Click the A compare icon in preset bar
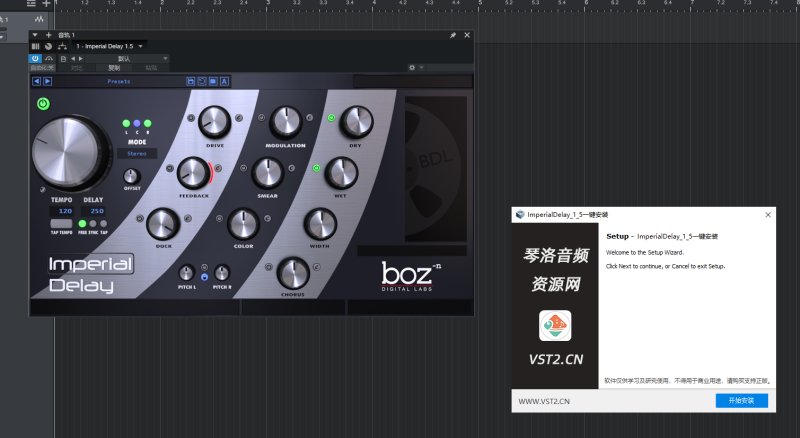Screen dimensions: 800x438 click(x=225, y=81)
